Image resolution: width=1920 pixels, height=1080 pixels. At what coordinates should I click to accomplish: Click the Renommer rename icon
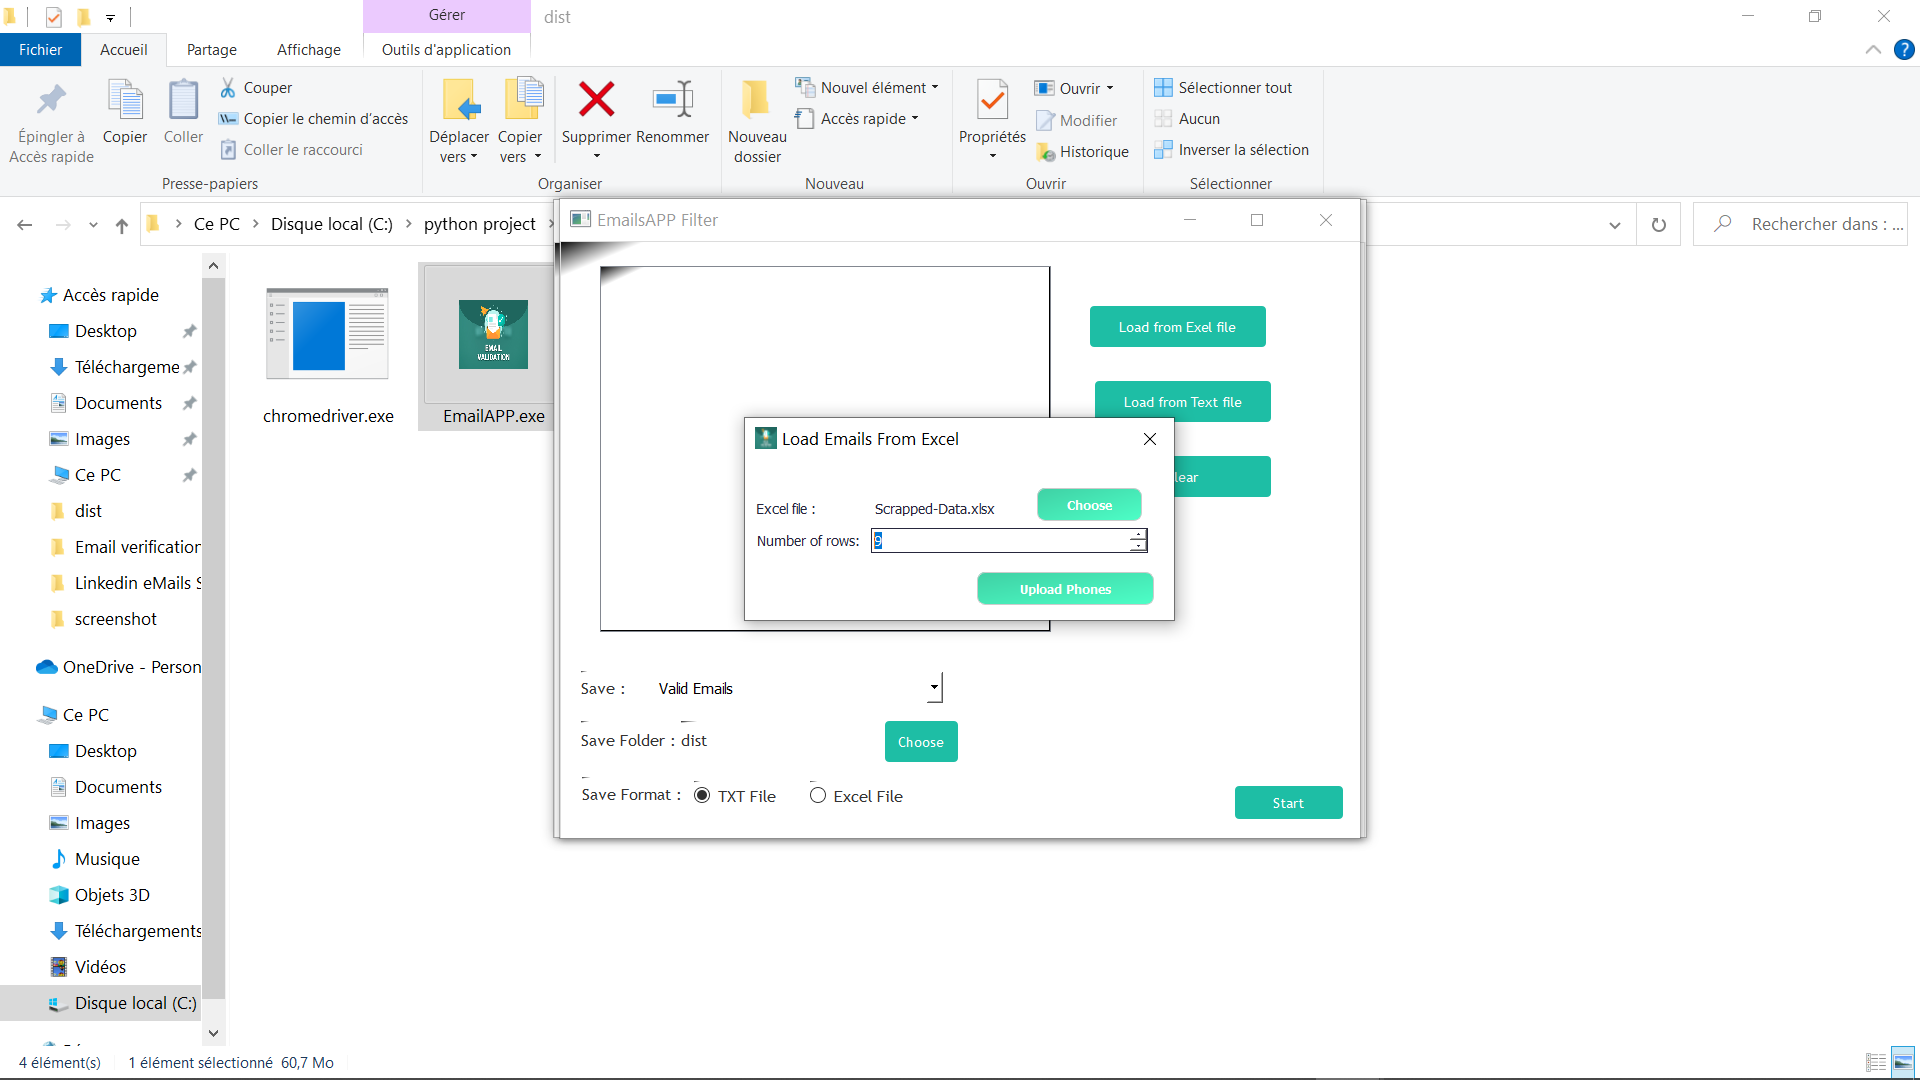(x=672, y=100)
